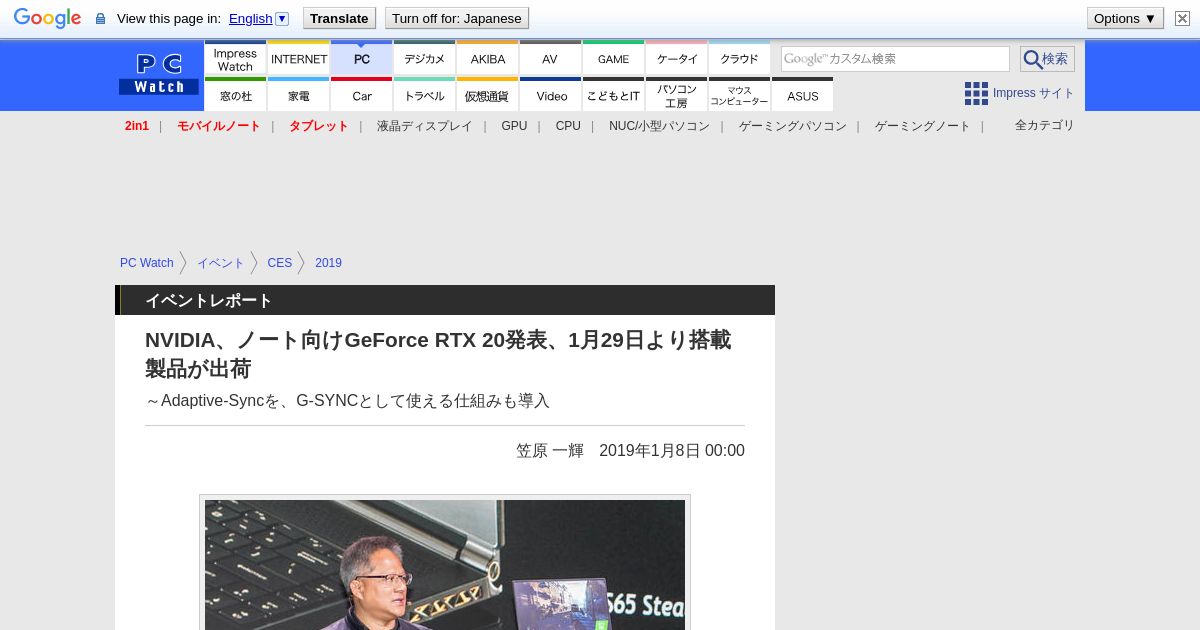
Task: Open the 液晶ディスプレイ category
Action: pos(424,126)
